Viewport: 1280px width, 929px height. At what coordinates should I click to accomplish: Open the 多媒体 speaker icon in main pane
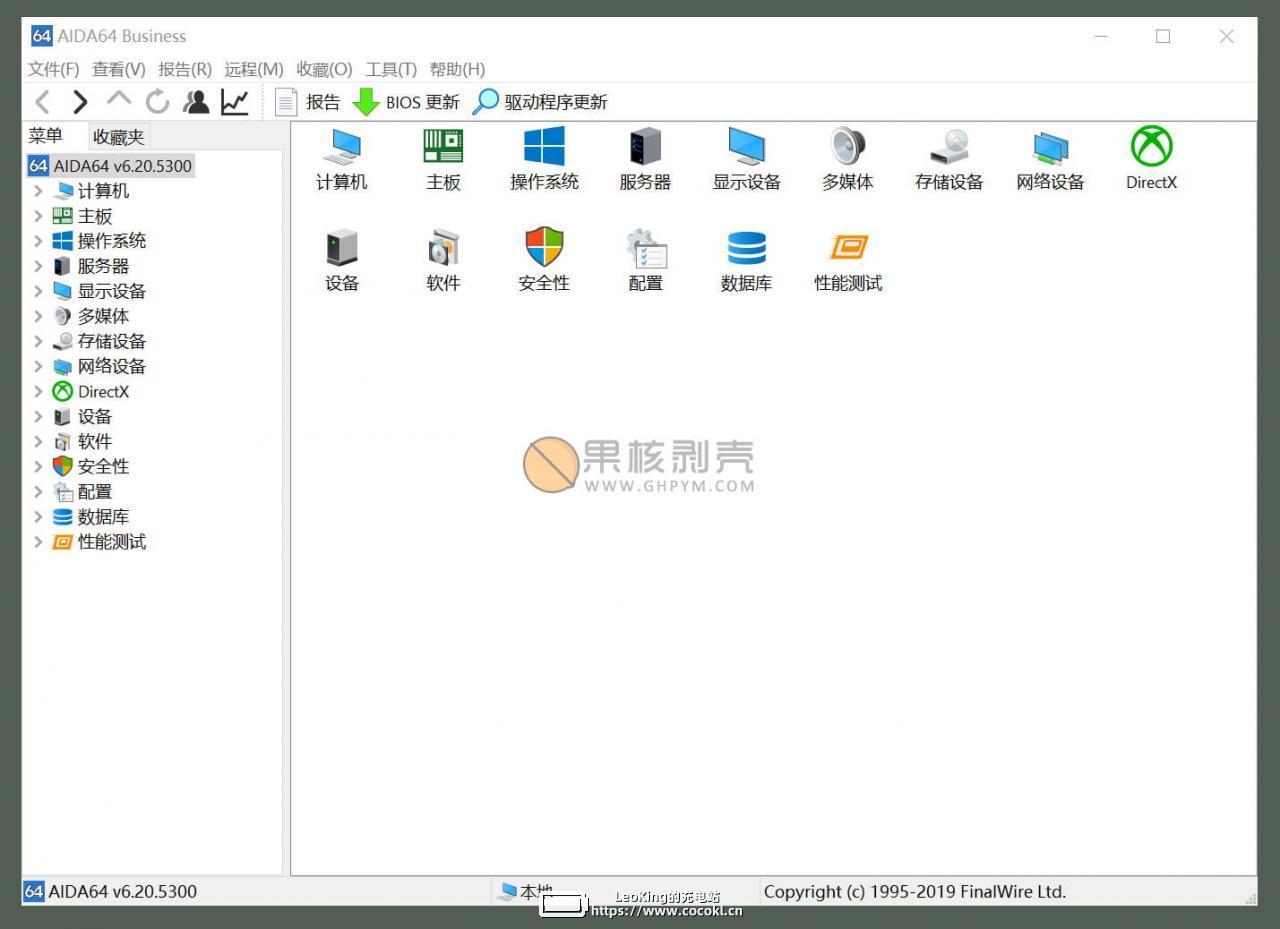pyautogui.click(x=848, y=159)
